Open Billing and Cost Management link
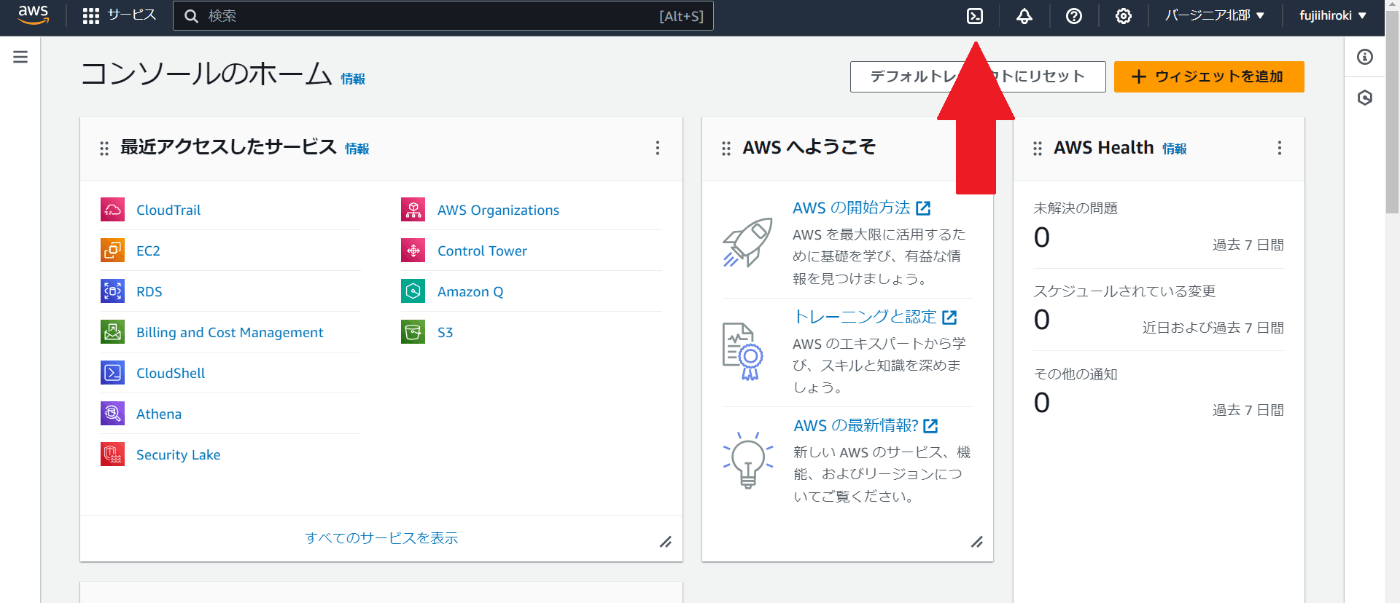The width and height of the screenshot is (1400, 603). pyautogui.click(x=230, y=332)
